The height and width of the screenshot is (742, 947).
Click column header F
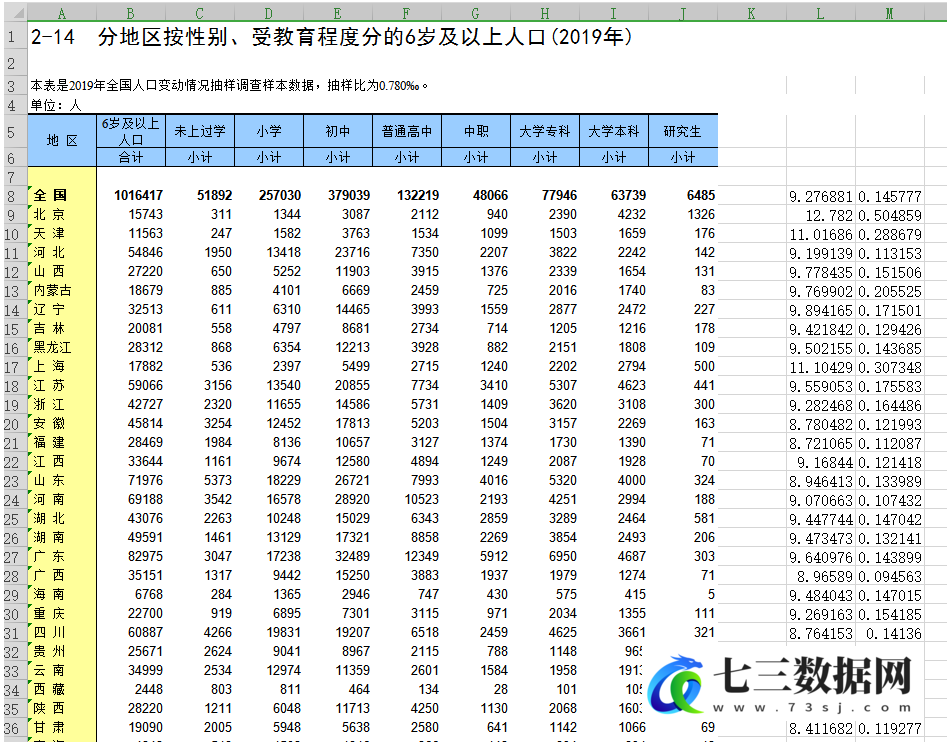click(x=406, y=13)
